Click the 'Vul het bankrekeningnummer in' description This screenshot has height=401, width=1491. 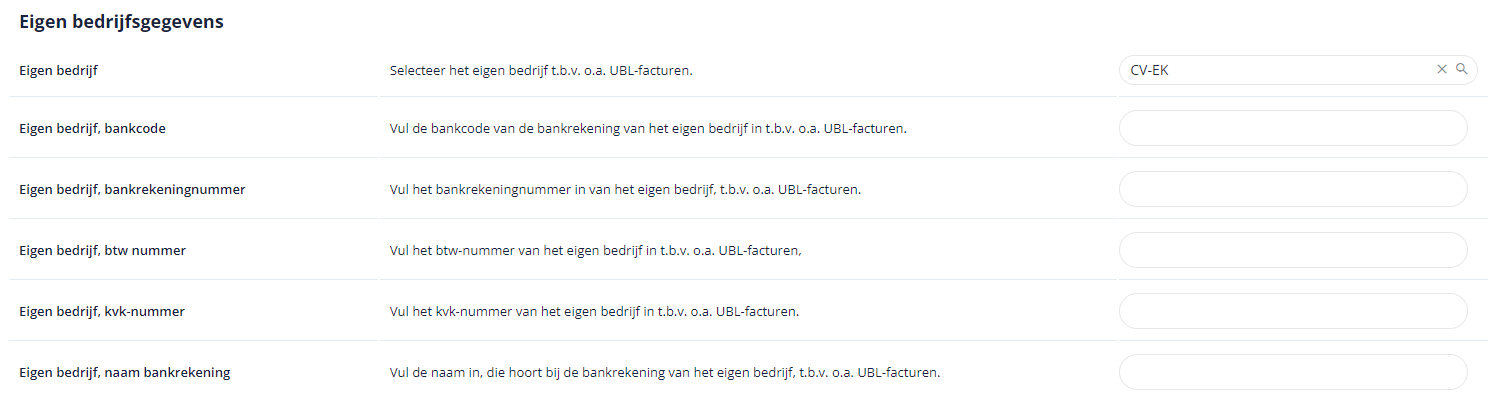(x=625, y=189)
